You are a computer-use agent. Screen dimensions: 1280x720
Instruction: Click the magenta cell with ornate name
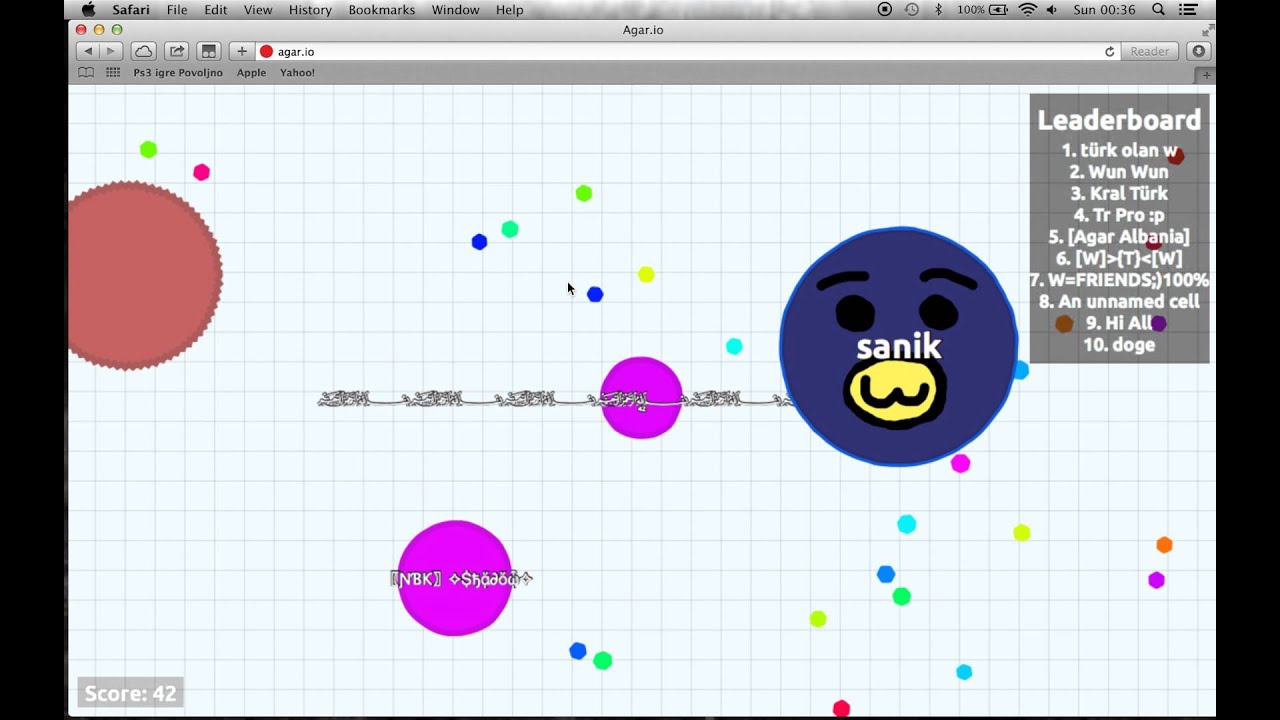(641, 398)
